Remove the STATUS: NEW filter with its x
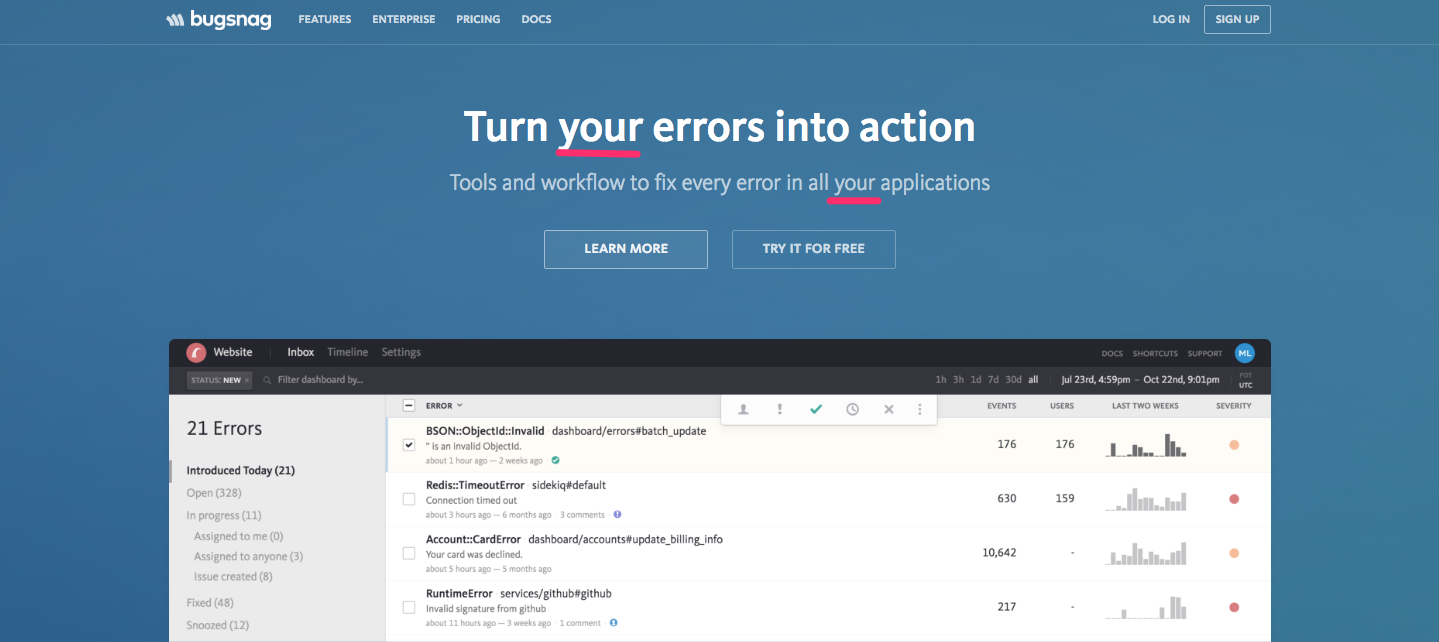 point(246,380)
